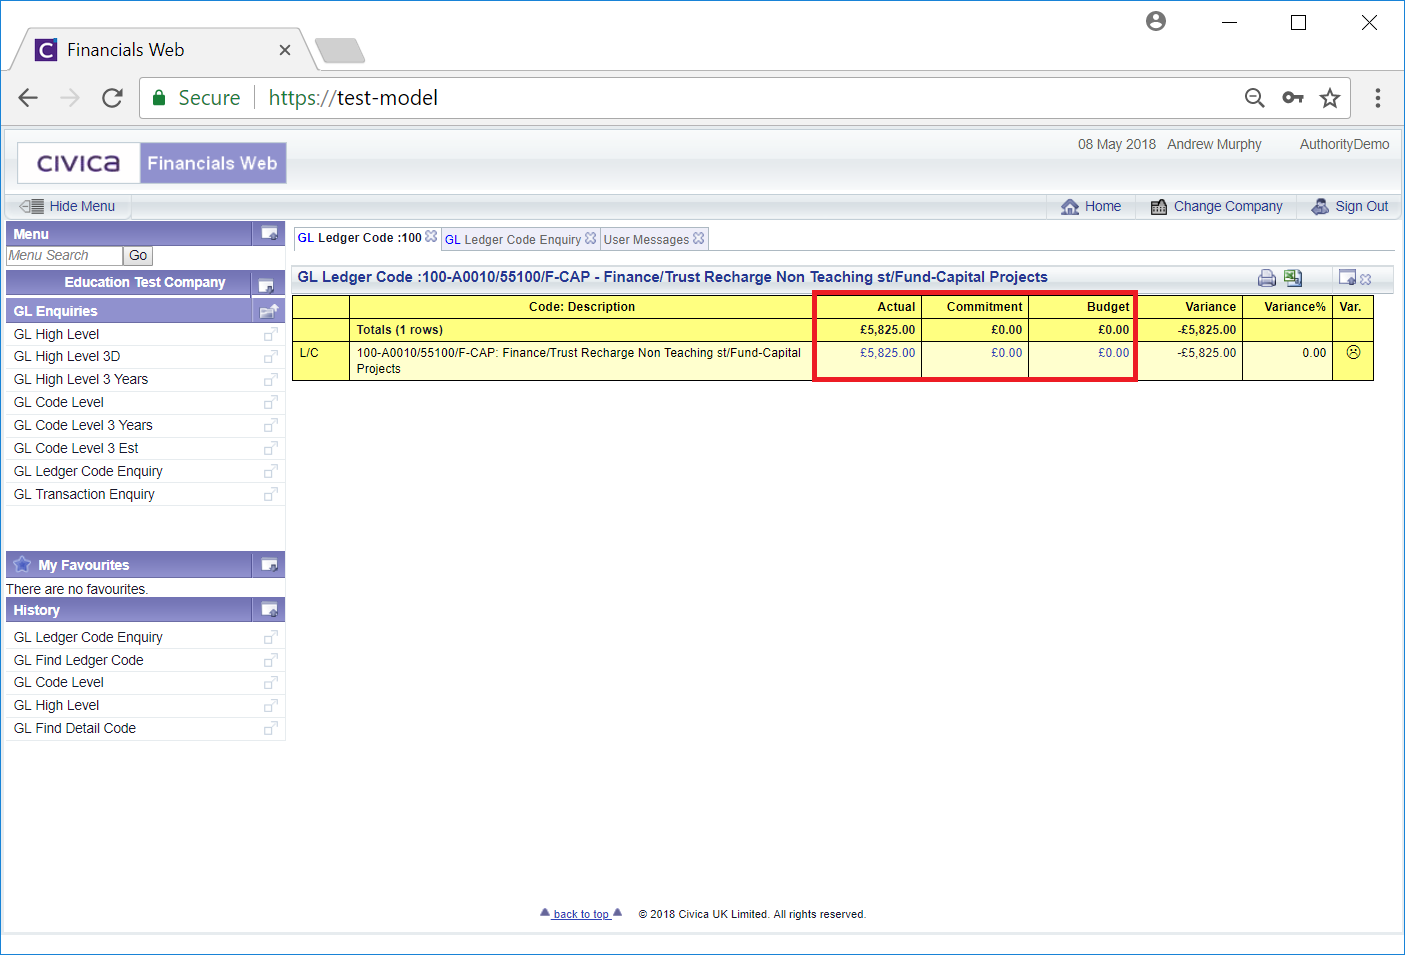Click saved password key icon
Viewport: 1405px width, 955px height.
coord(1292,98)
